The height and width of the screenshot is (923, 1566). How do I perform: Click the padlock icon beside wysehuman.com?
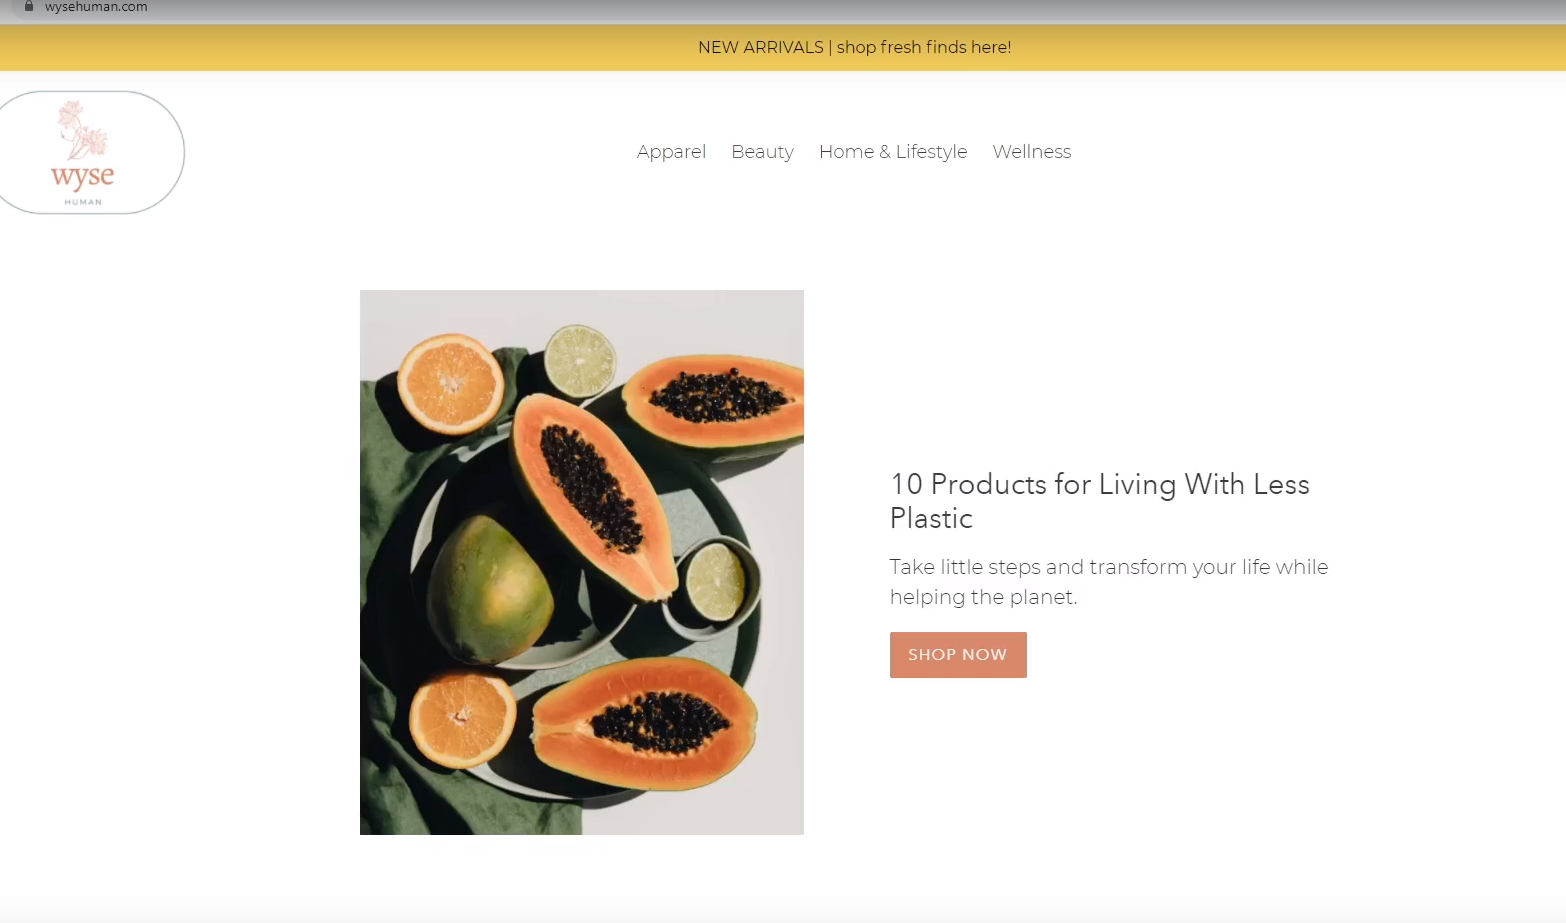(x=29, y=6)
